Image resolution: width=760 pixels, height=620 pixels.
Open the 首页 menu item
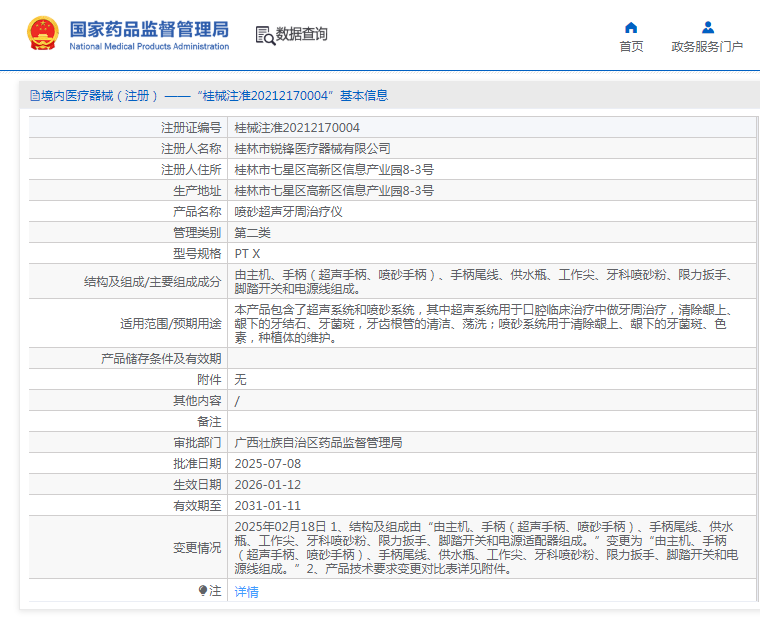(631, 46)
